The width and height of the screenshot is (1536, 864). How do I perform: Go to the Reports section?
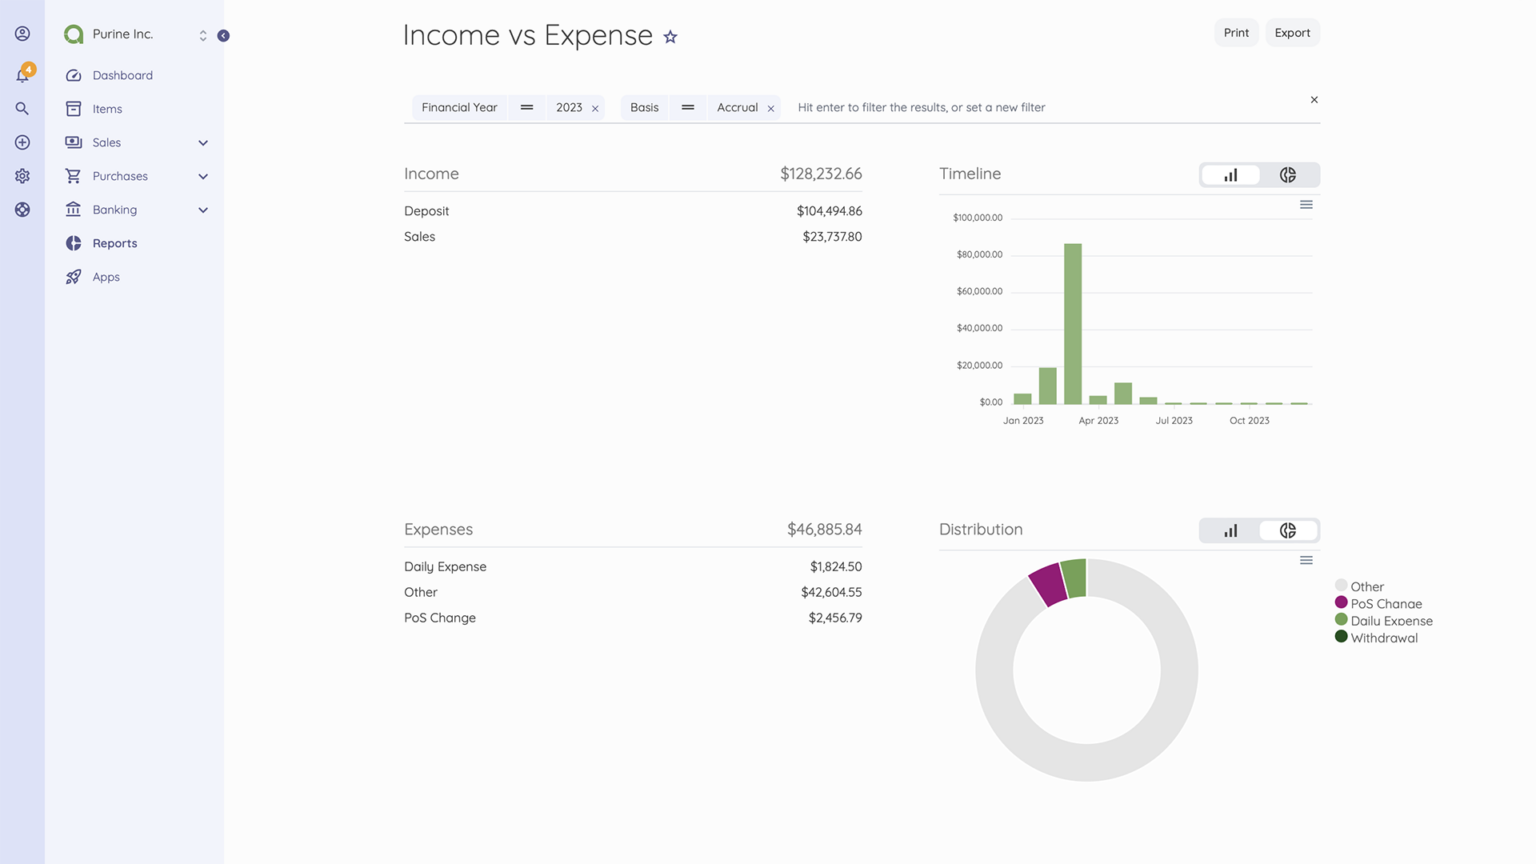click(x=114, y=243)
